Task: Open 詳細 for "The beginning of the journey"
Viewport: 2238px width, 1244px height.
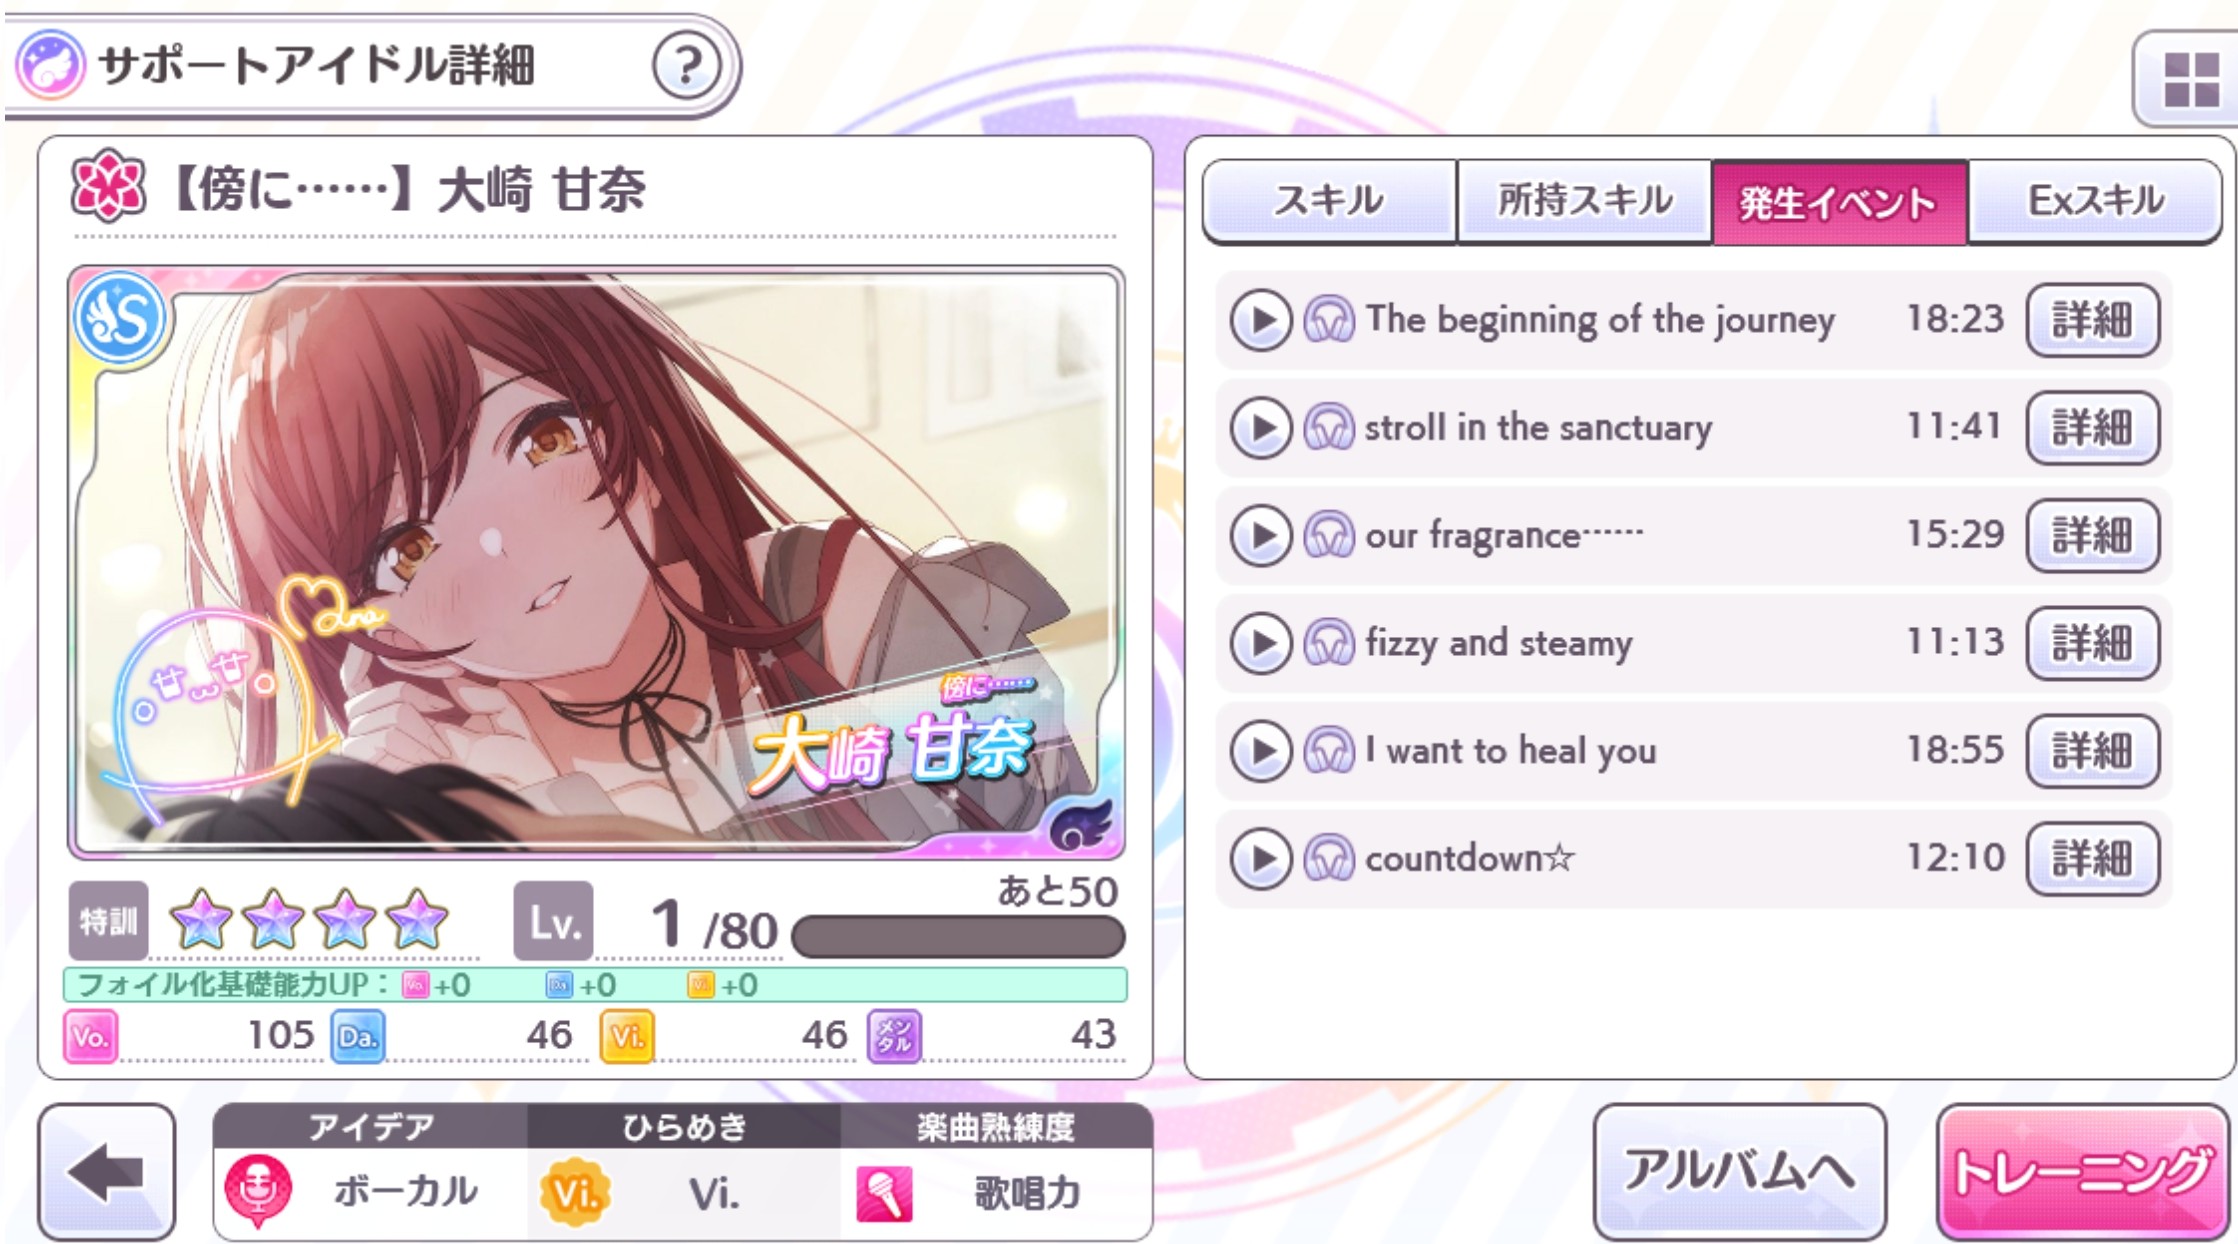Action: 2092,320
